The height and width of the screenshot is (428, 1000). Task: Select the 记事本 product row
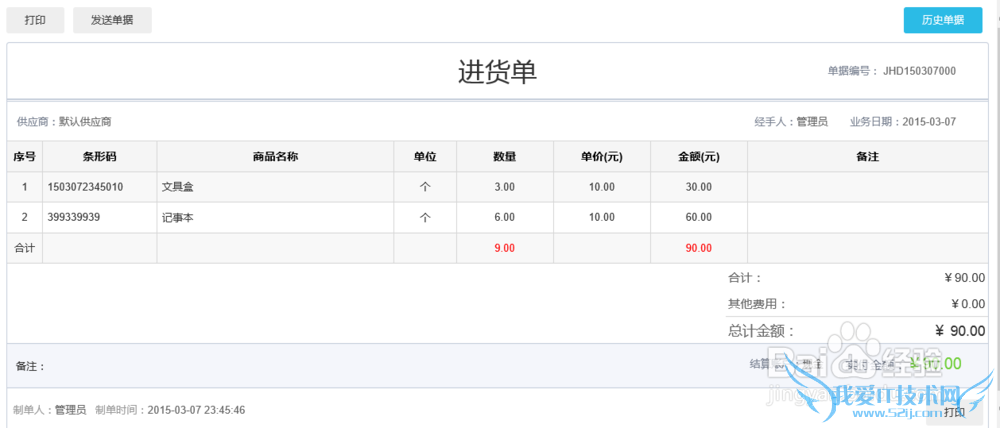[x=178, y=217]
